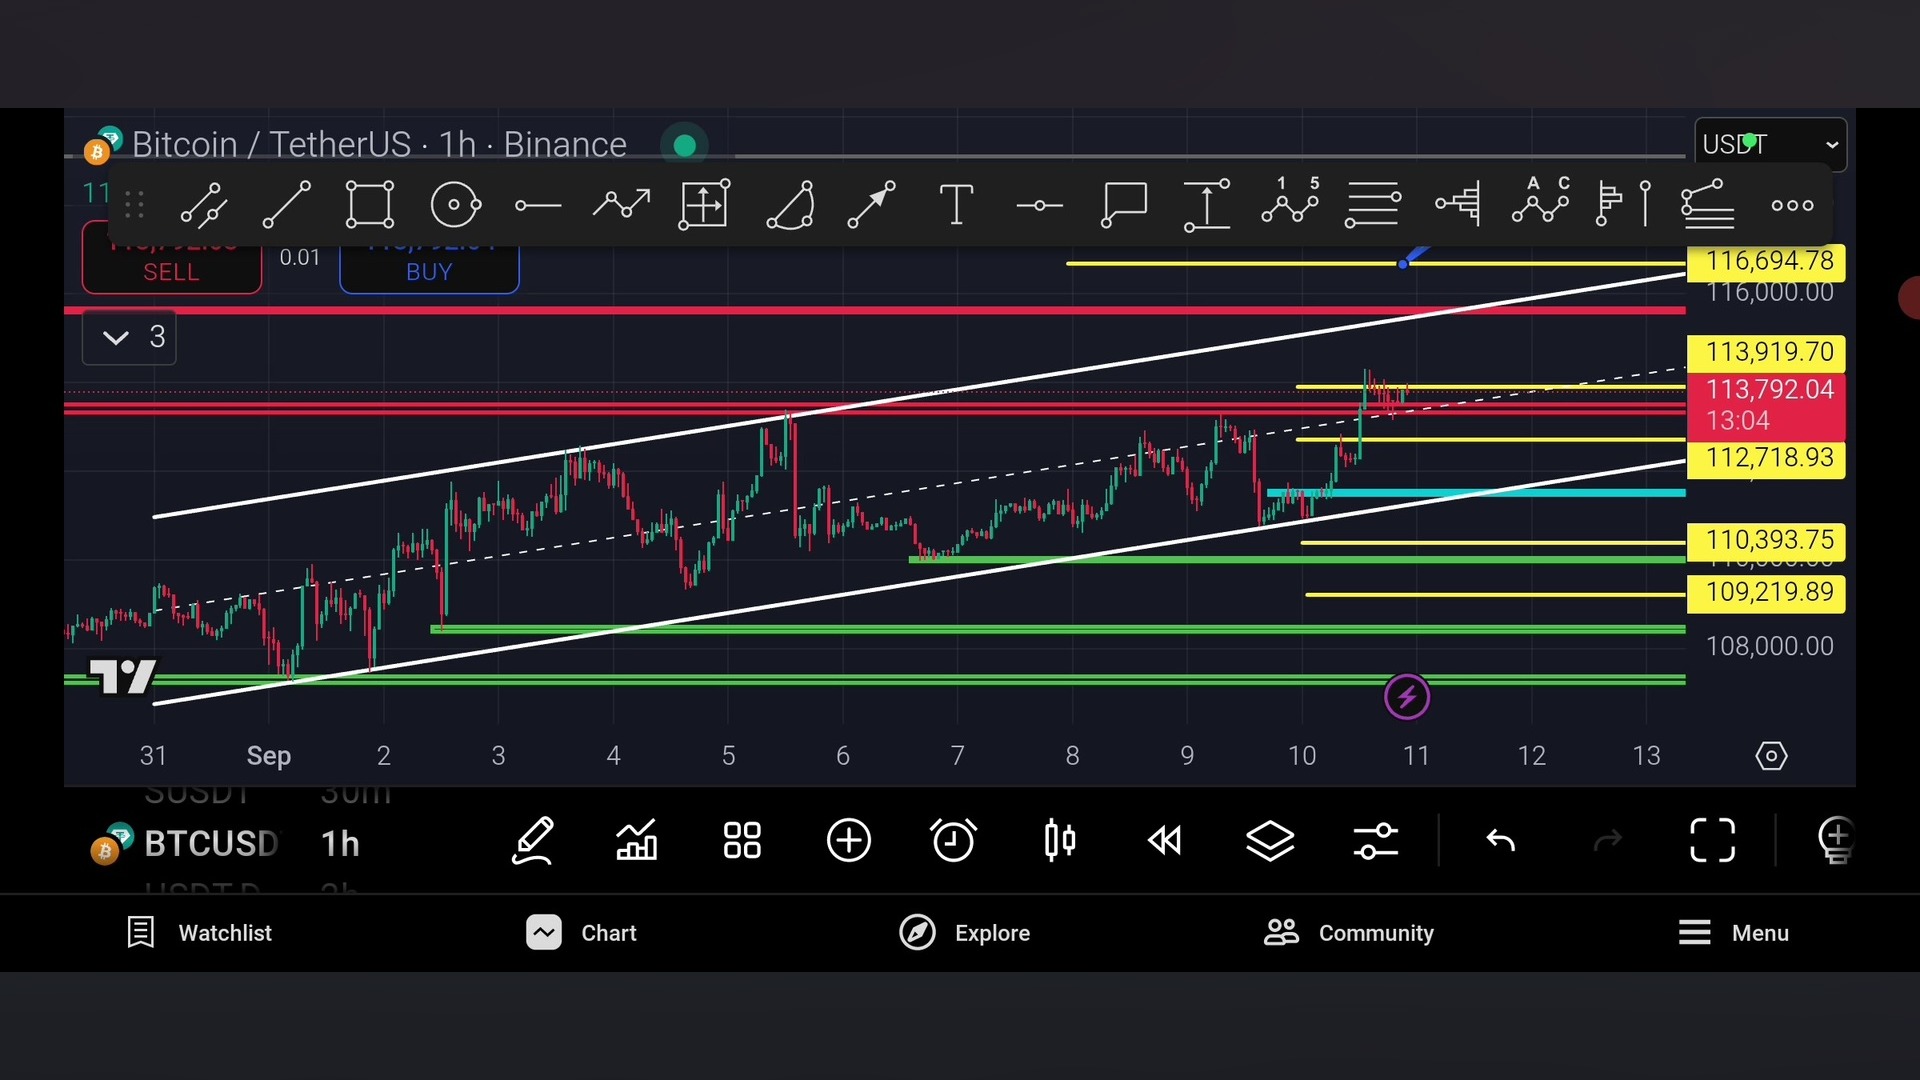Select the Fib channel lines tool
Image resolution: width=1920 pixels, height=1080 pixels.
pyautogui.click(x=1708, y=204)
